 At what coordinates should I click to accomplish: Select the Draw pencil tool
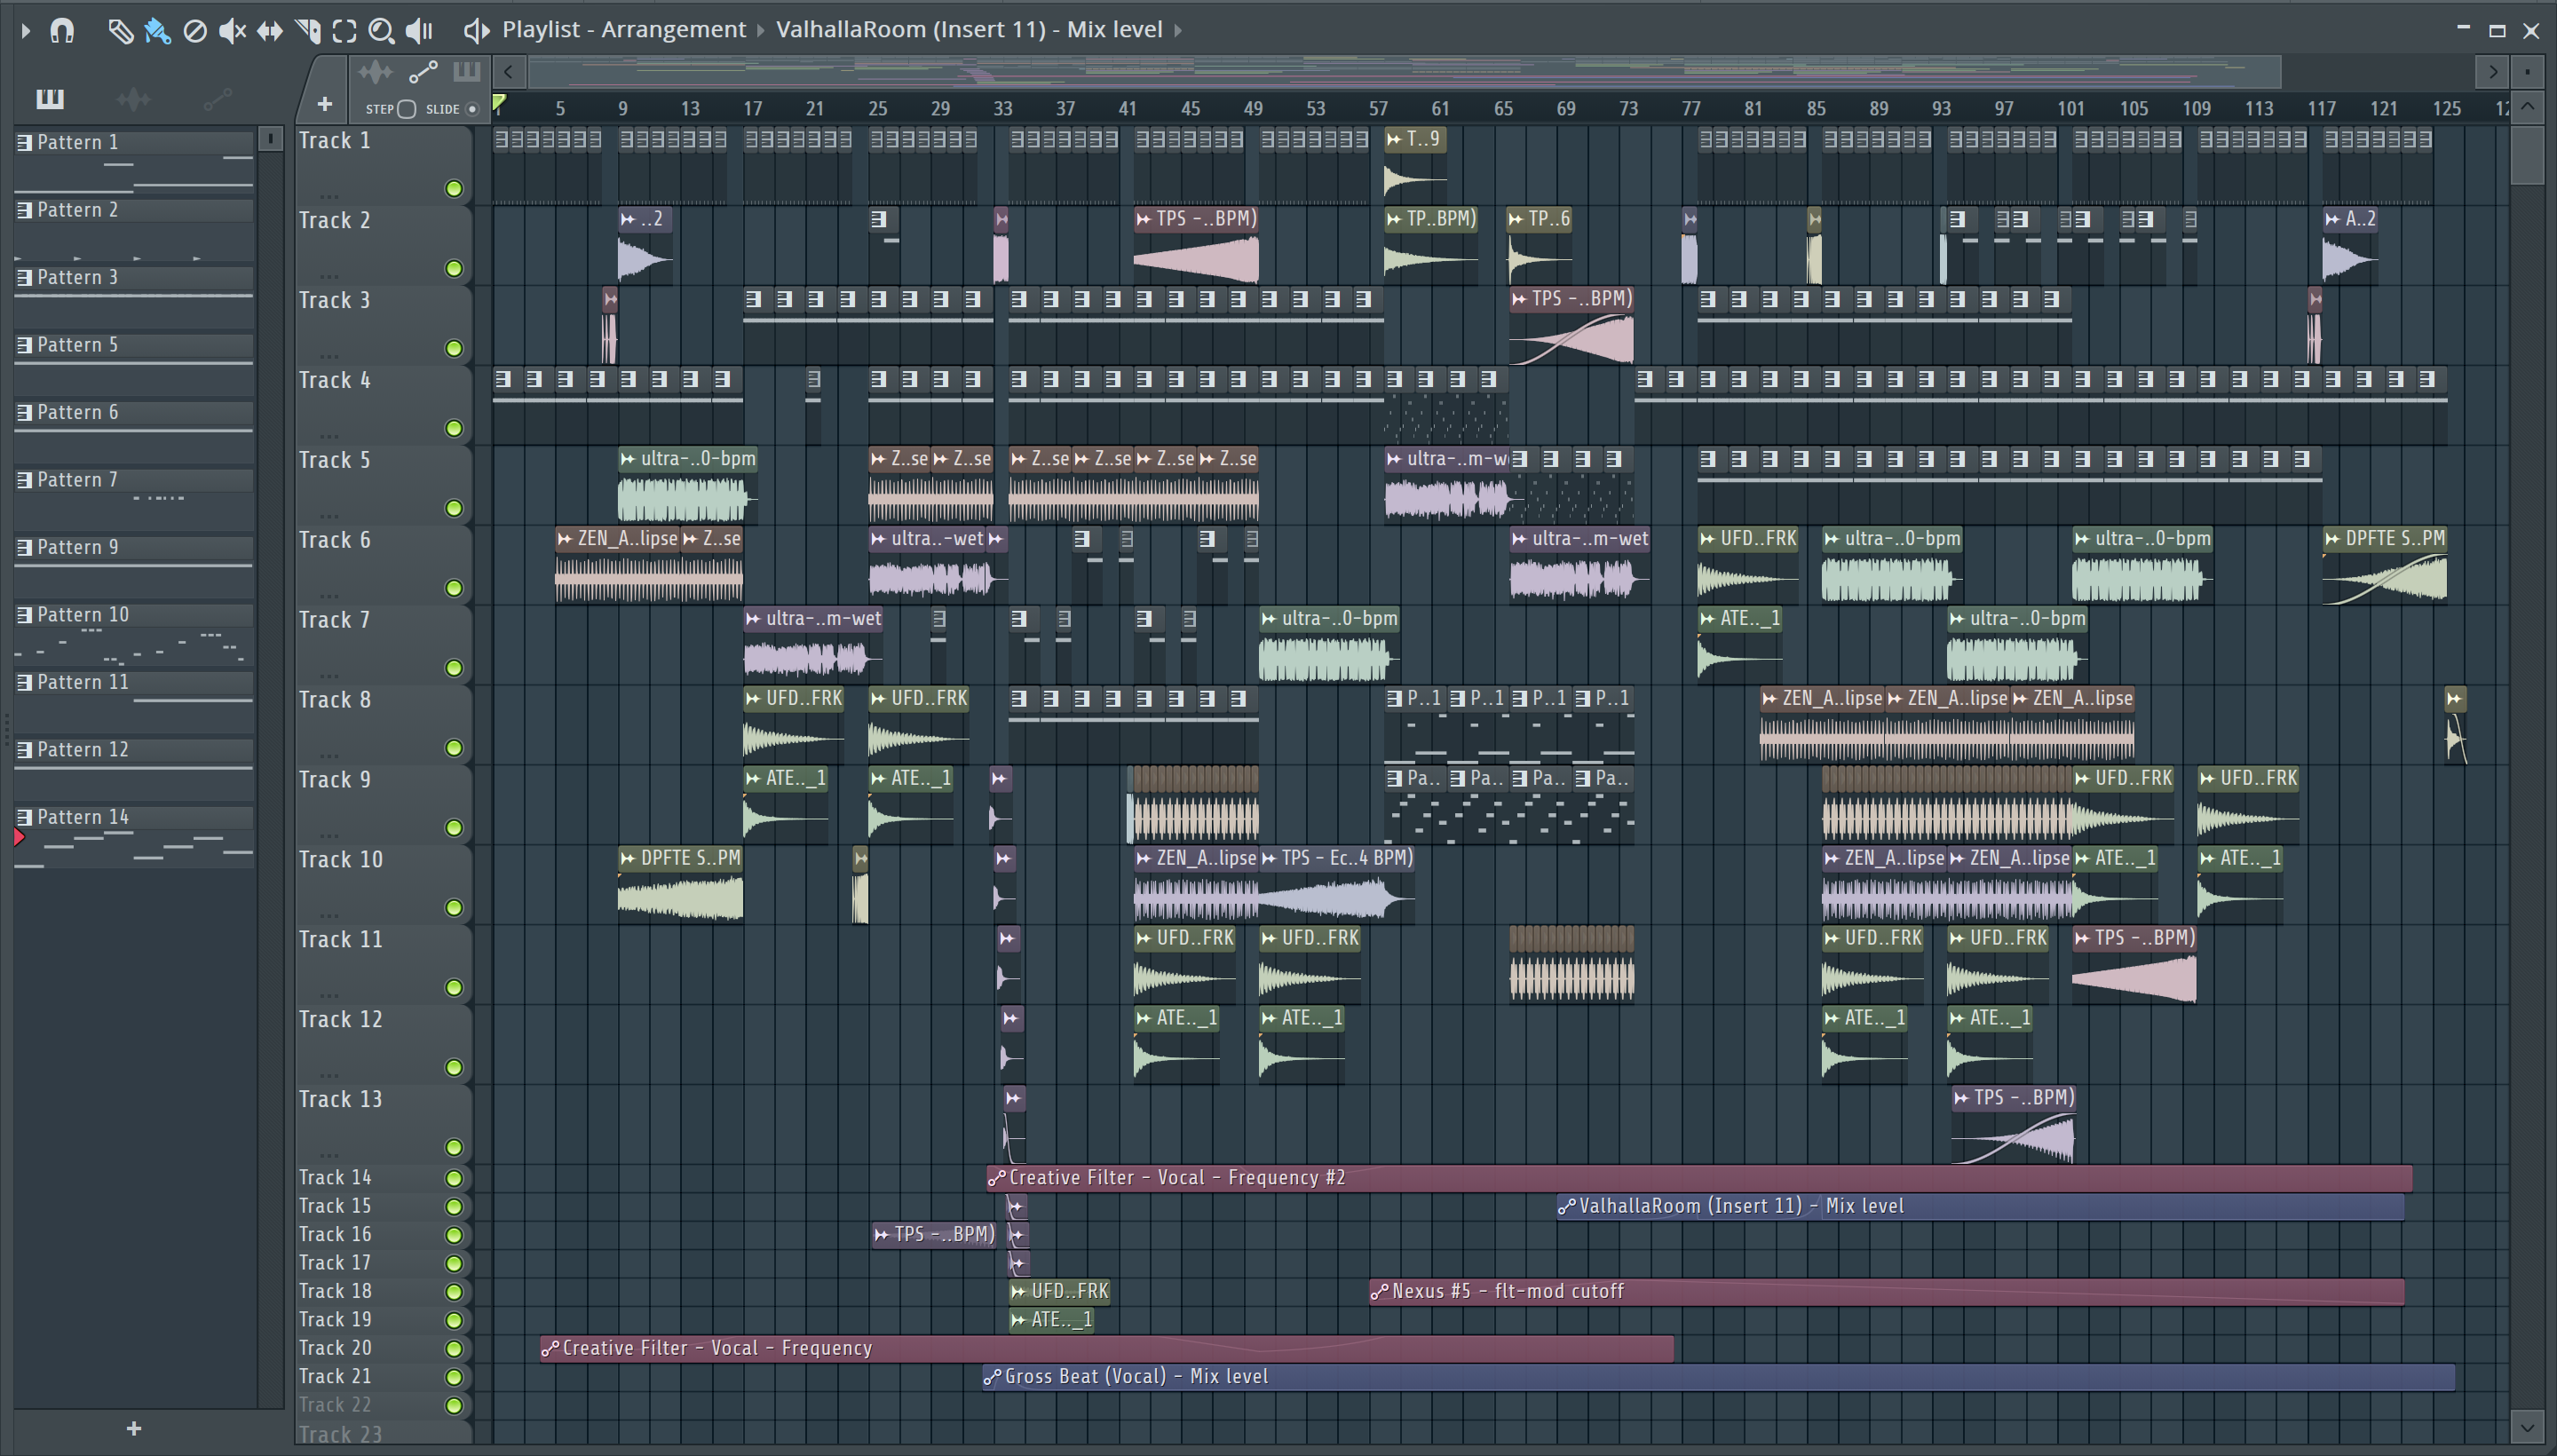pos(120,31)
